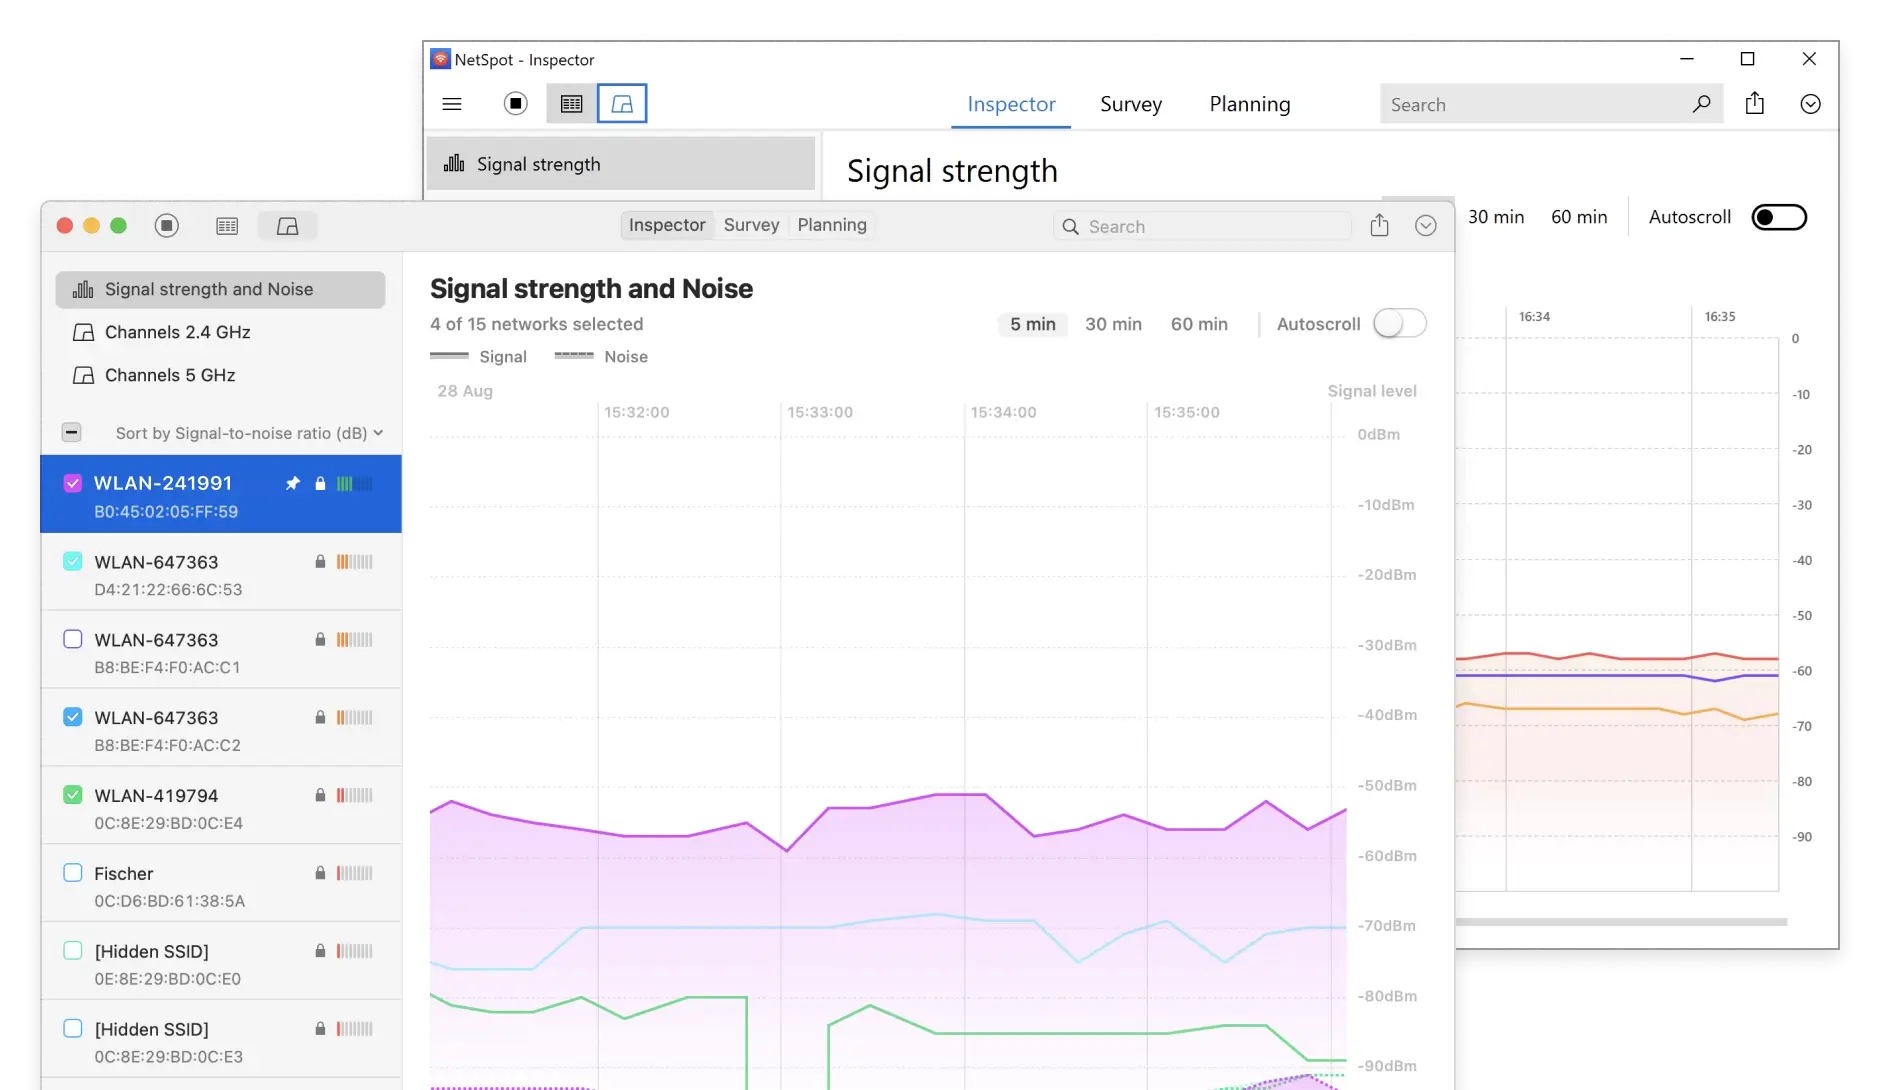Click signal bars icon on Fischer row
Viewport: 1880px width, 1090px height.
tap(354, 873)
